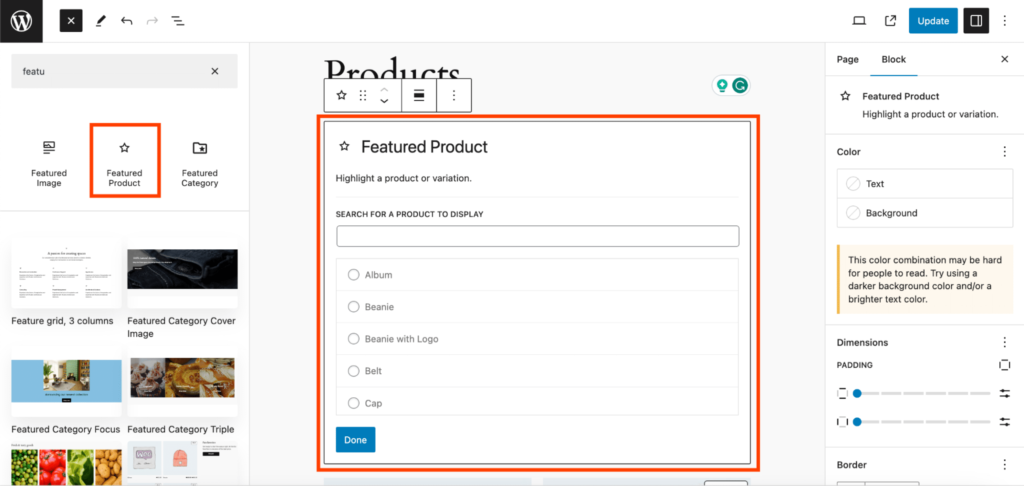The image size is (1024, 486).
Task: Click the Undo arrow icon
Action: (126, 21)
